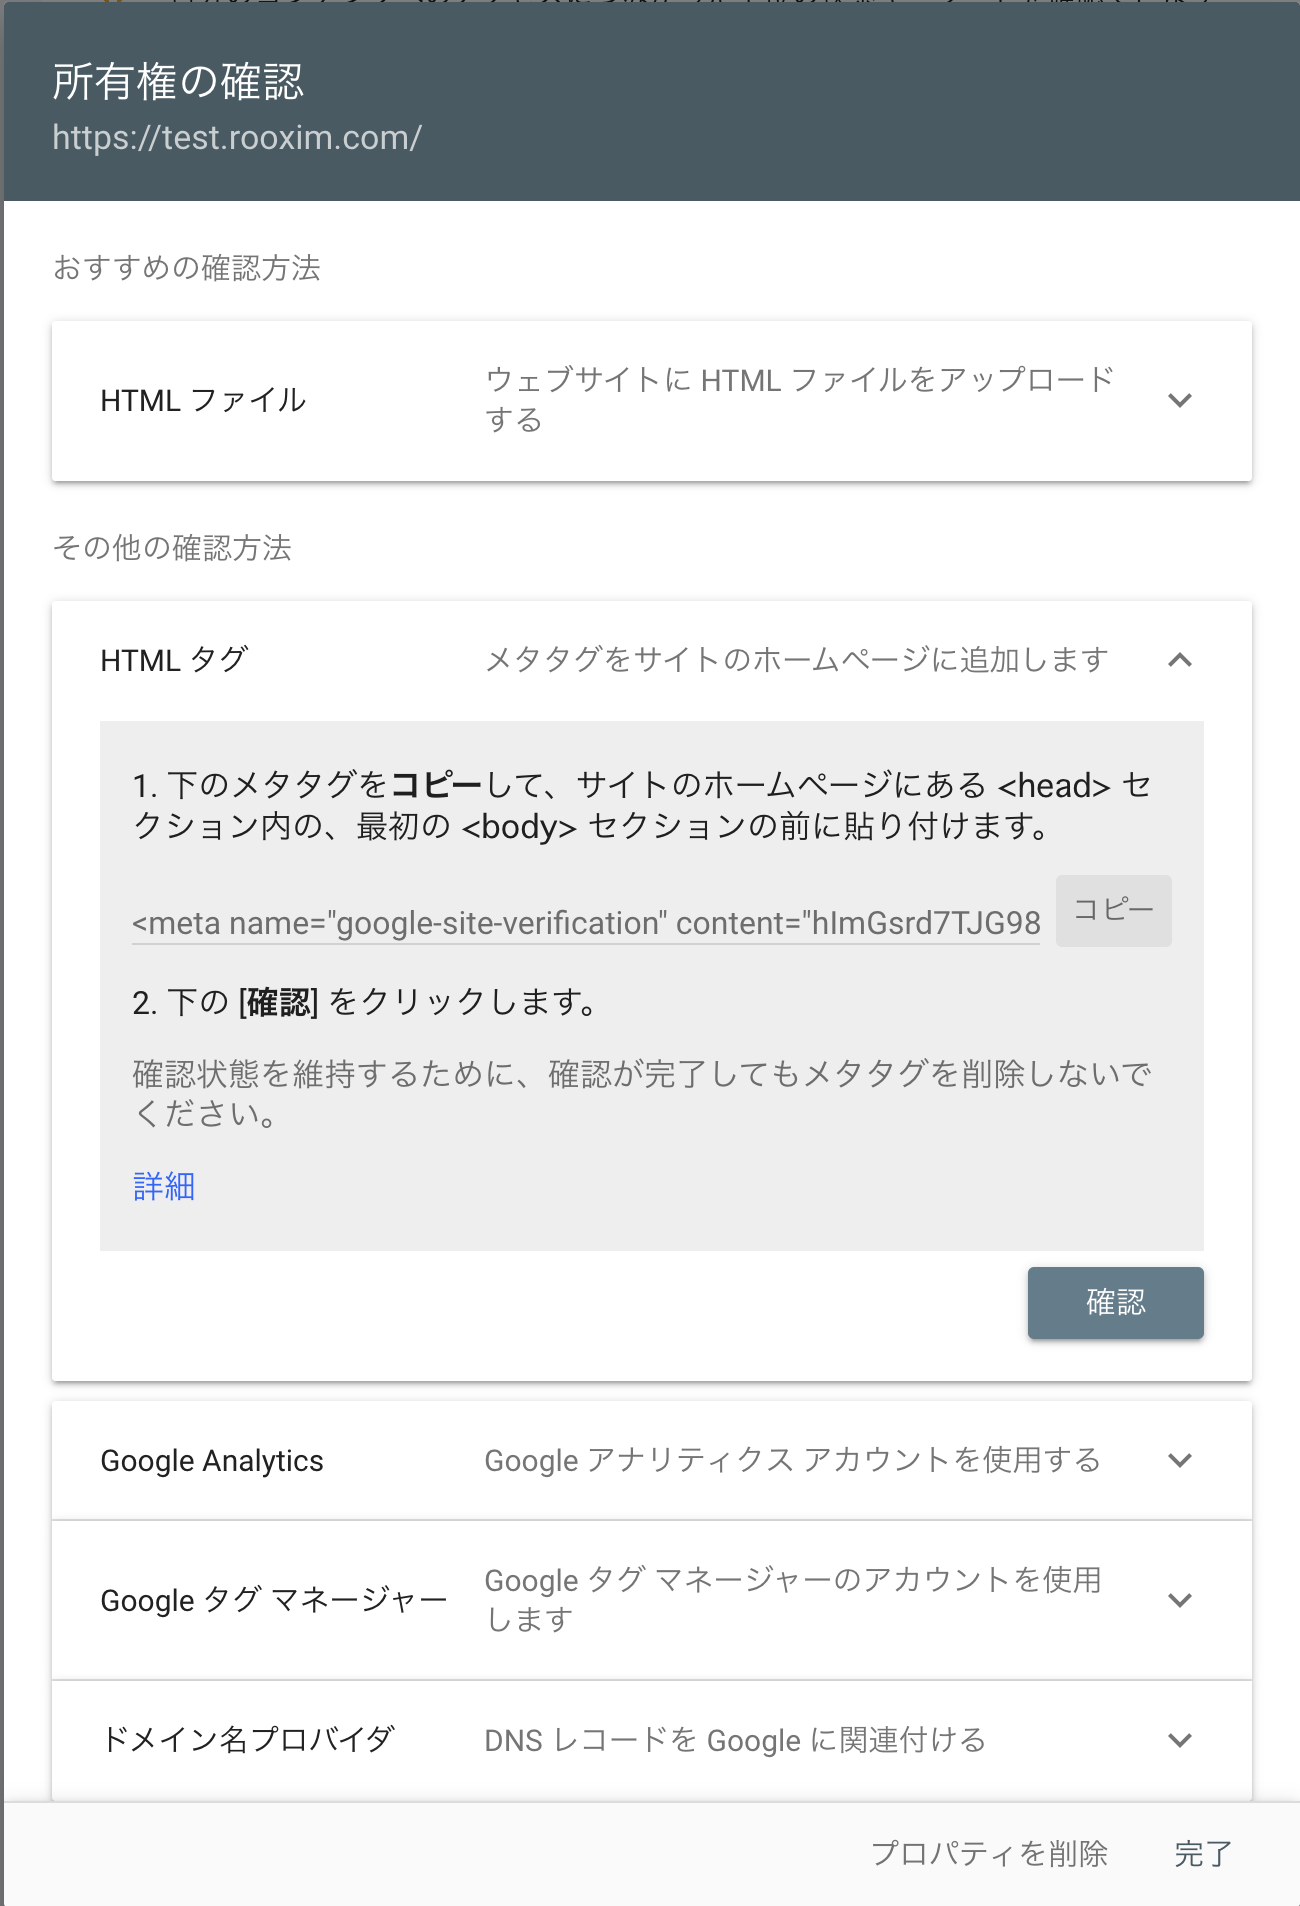Open the ドメイン名プロバイダ method row
The image size is (1300, 1906).
pos(248,1740)
